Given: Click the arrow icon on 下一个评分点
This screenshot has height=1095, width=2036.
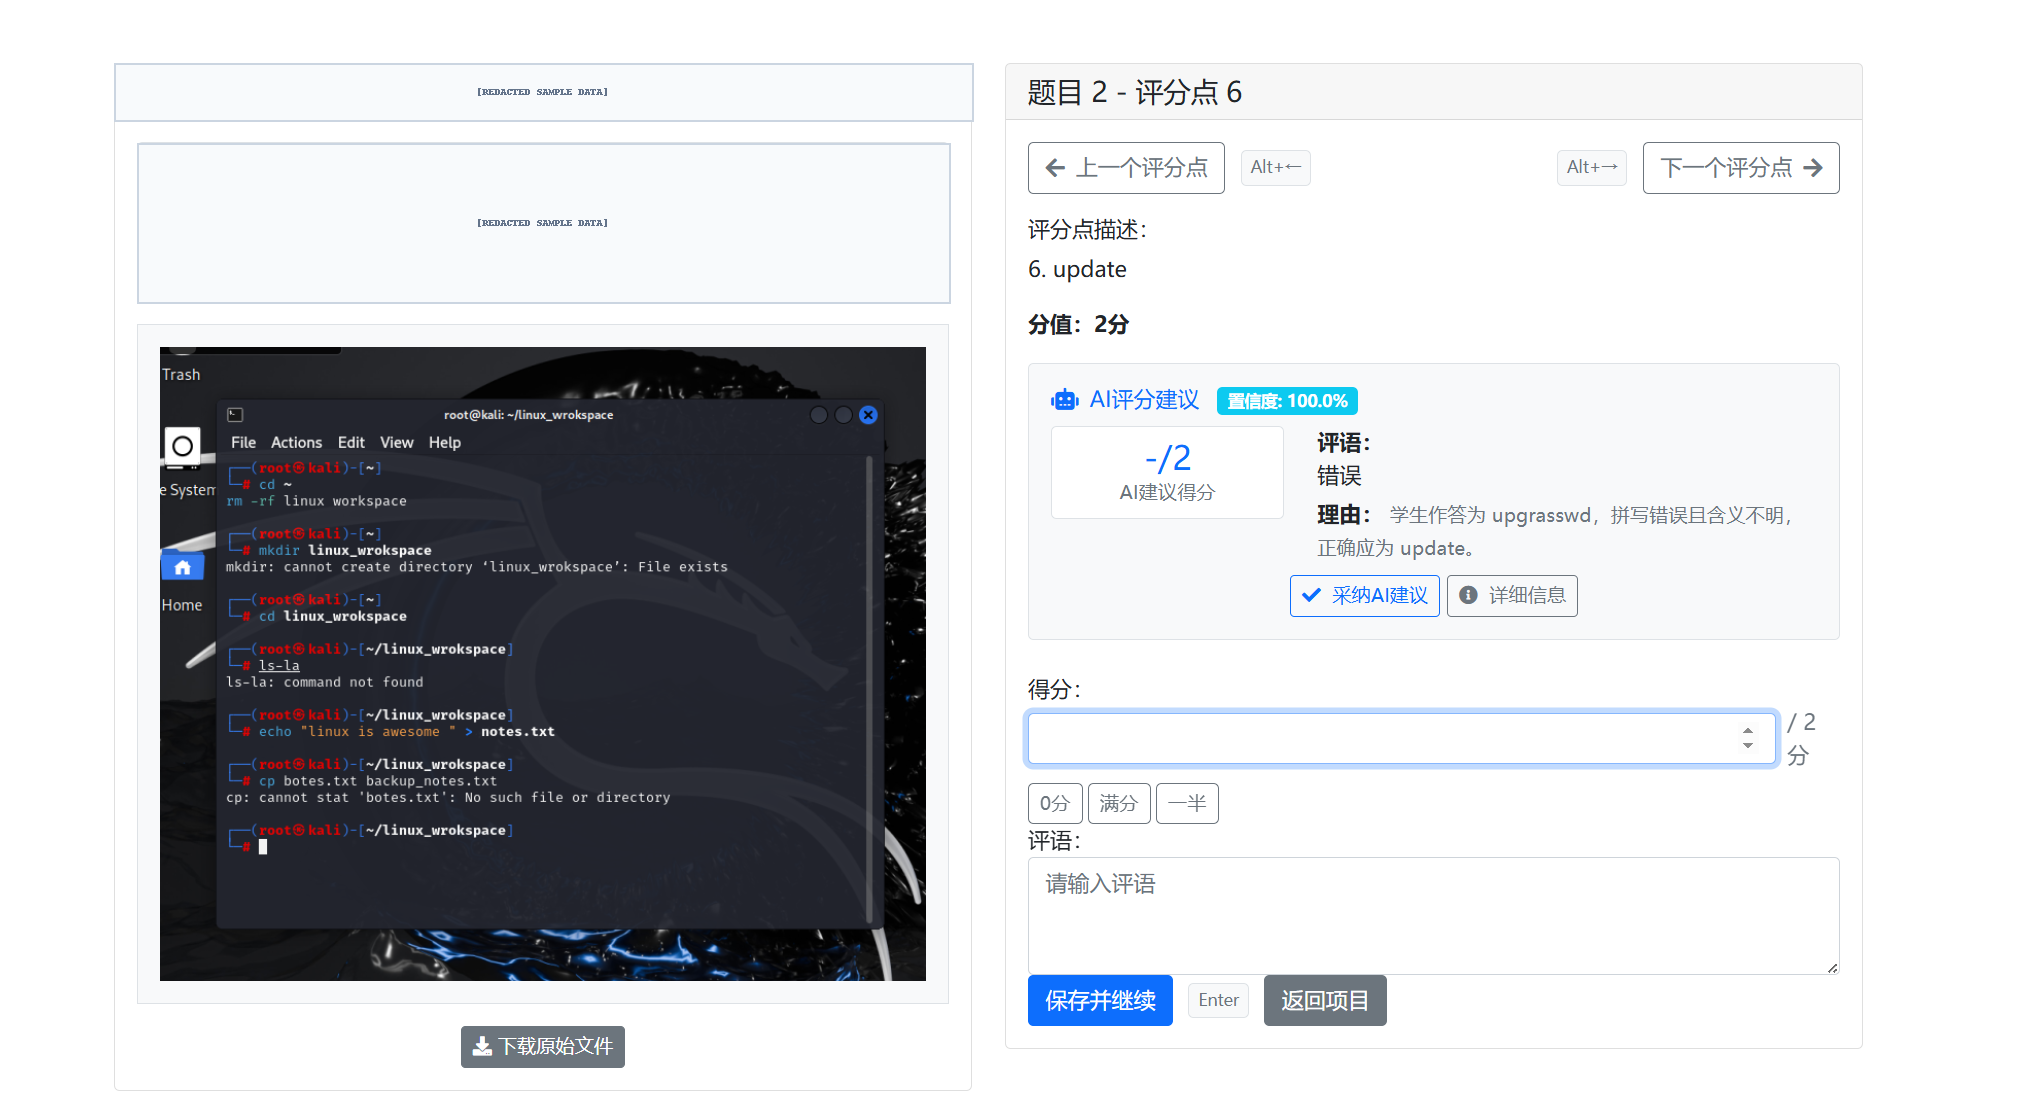Looking at the screenshot, I should click(x=1813, y=168).
